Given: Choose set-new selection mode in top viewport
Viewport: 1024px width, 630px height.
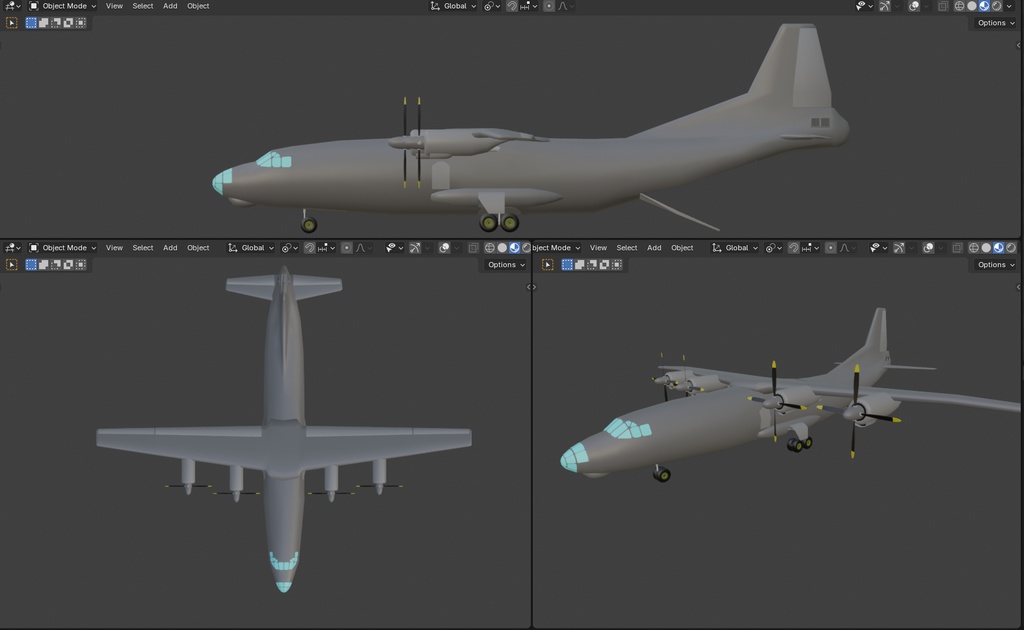Looking at the screenshot, I should [31, 23].
